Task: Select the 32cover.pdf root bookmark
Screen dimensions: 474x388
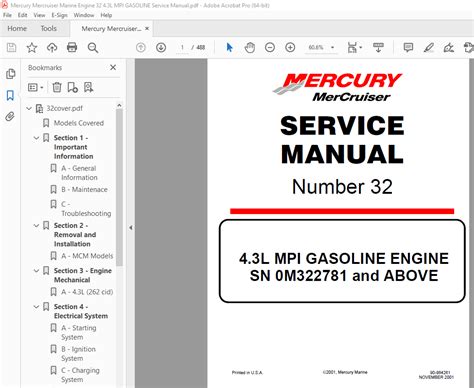Action: [x=65, y=108]
